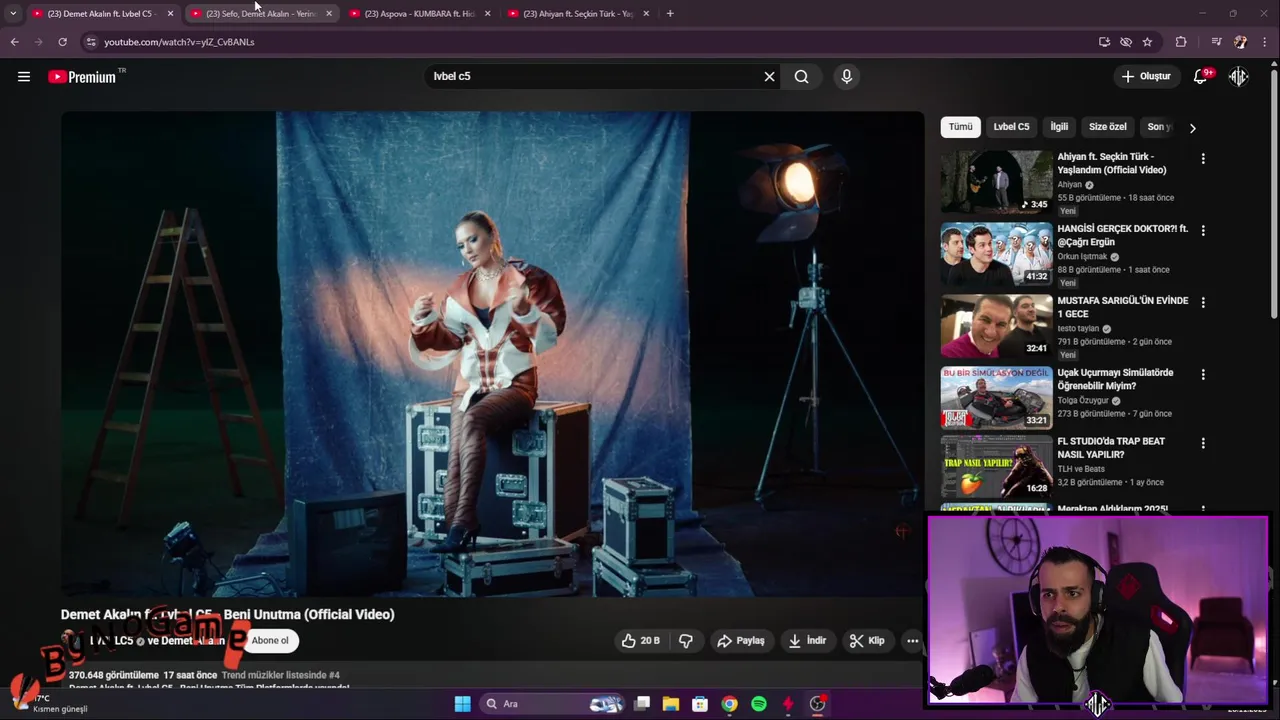Open File Explorer from the taskbar
The image size is (1280, 720).
click(671, 704)
